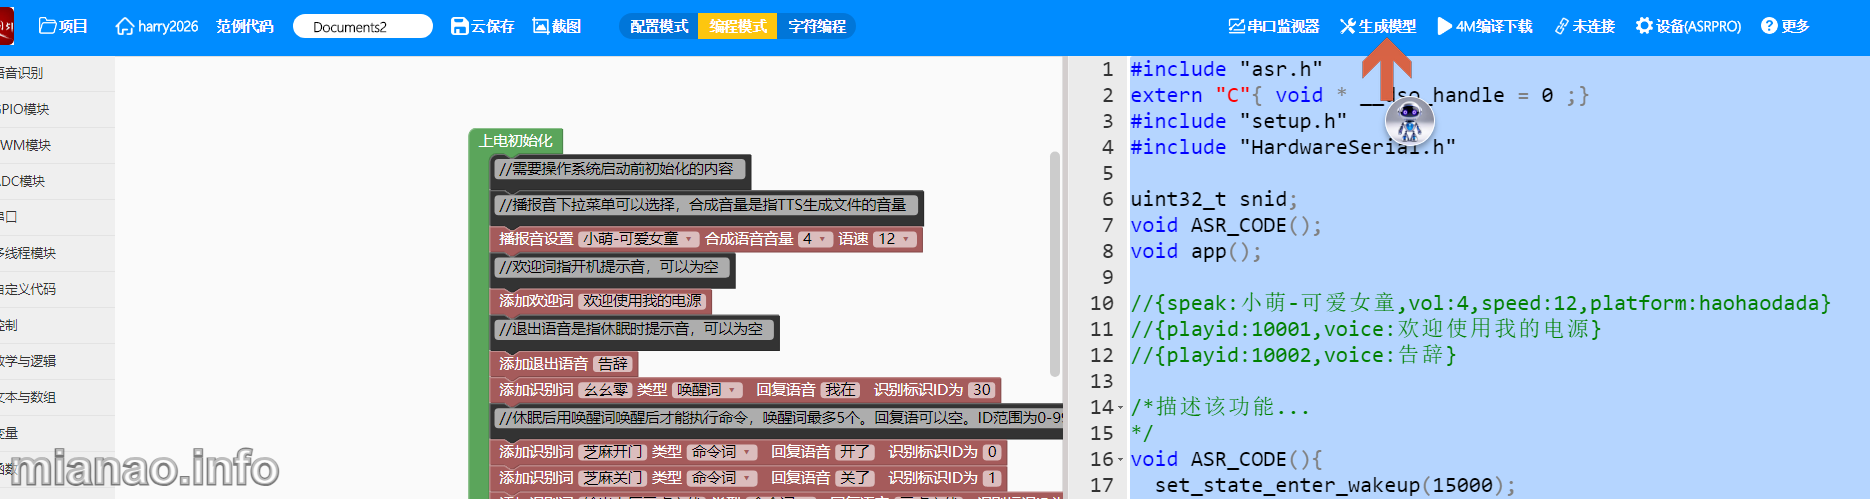The image size is (1870, 499).
Task: Open 设备(ASRPRO) device settings
Action: [x=1688, y=26]
